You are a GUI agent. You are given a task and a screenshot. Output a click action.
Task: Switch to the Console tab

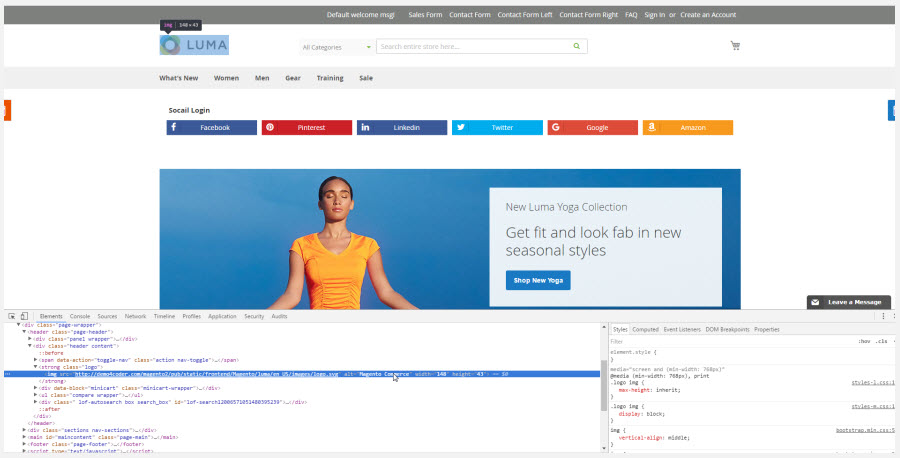click(x=80, y=316)
